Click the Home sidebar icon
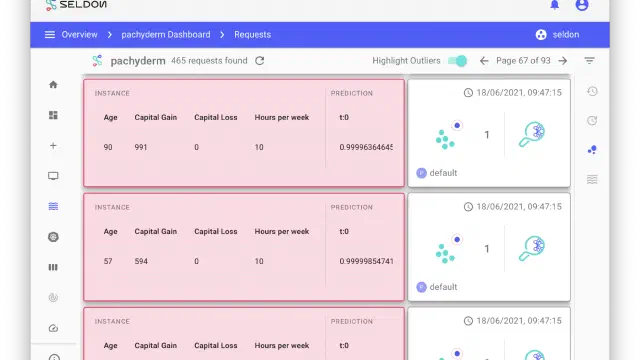The width and height of the screenshot is (640, 360). click(x=53, y=84)
